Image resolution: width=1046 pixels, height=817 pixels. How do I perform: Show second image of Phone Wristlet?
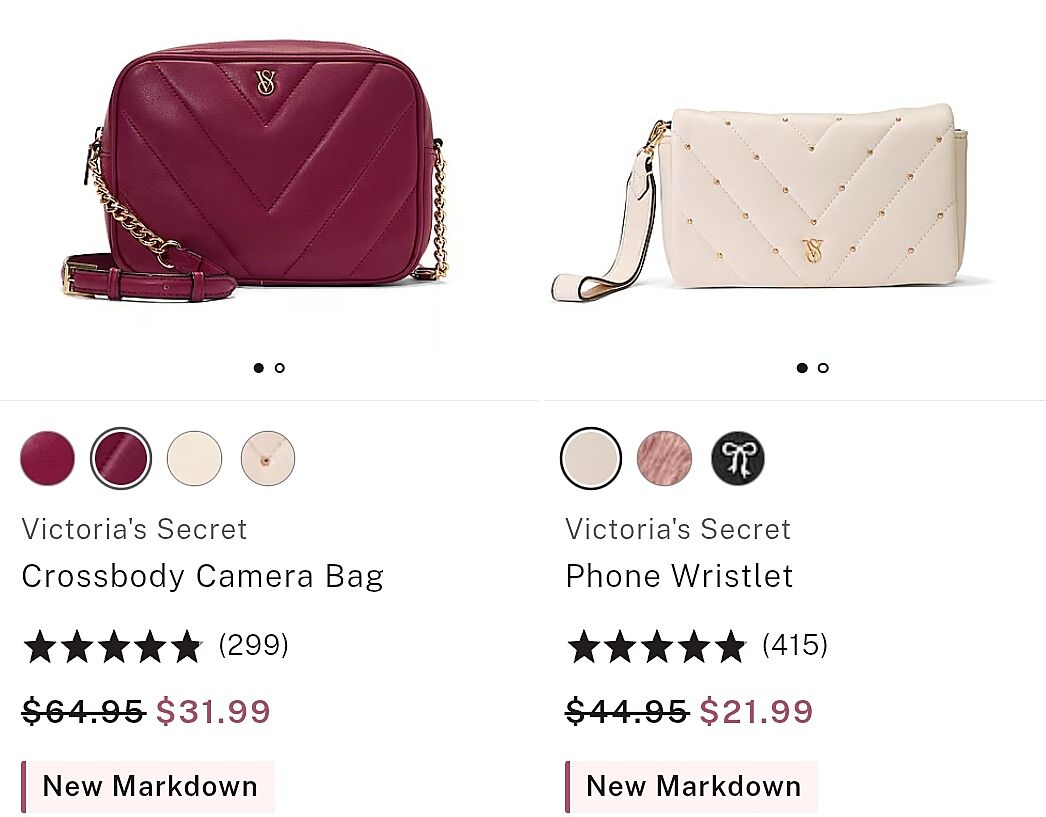(x=823, y=368)
